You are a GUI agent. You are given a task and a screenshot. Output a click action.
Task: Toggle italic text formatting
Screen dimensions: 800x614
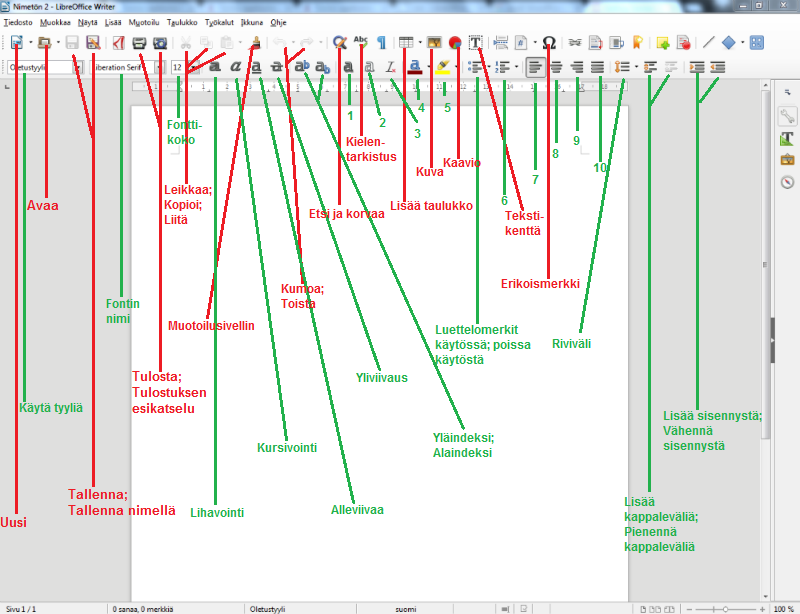click(235, 67)
